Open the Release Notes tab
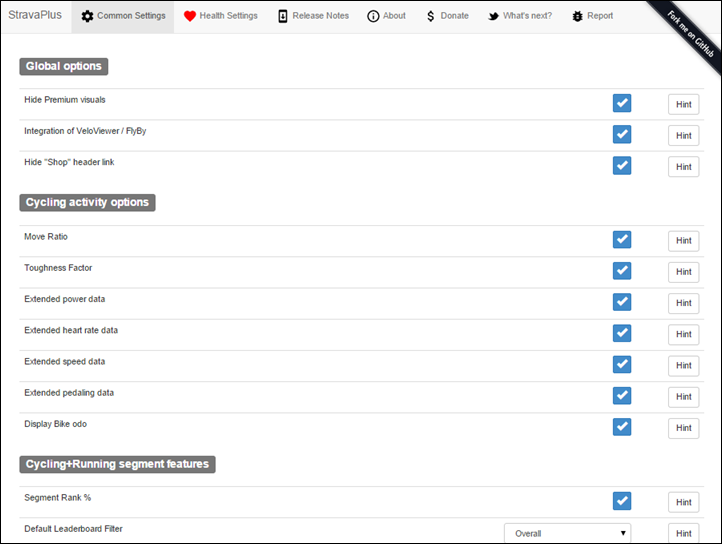Viewport: 722px width, 544px height. 314,17
